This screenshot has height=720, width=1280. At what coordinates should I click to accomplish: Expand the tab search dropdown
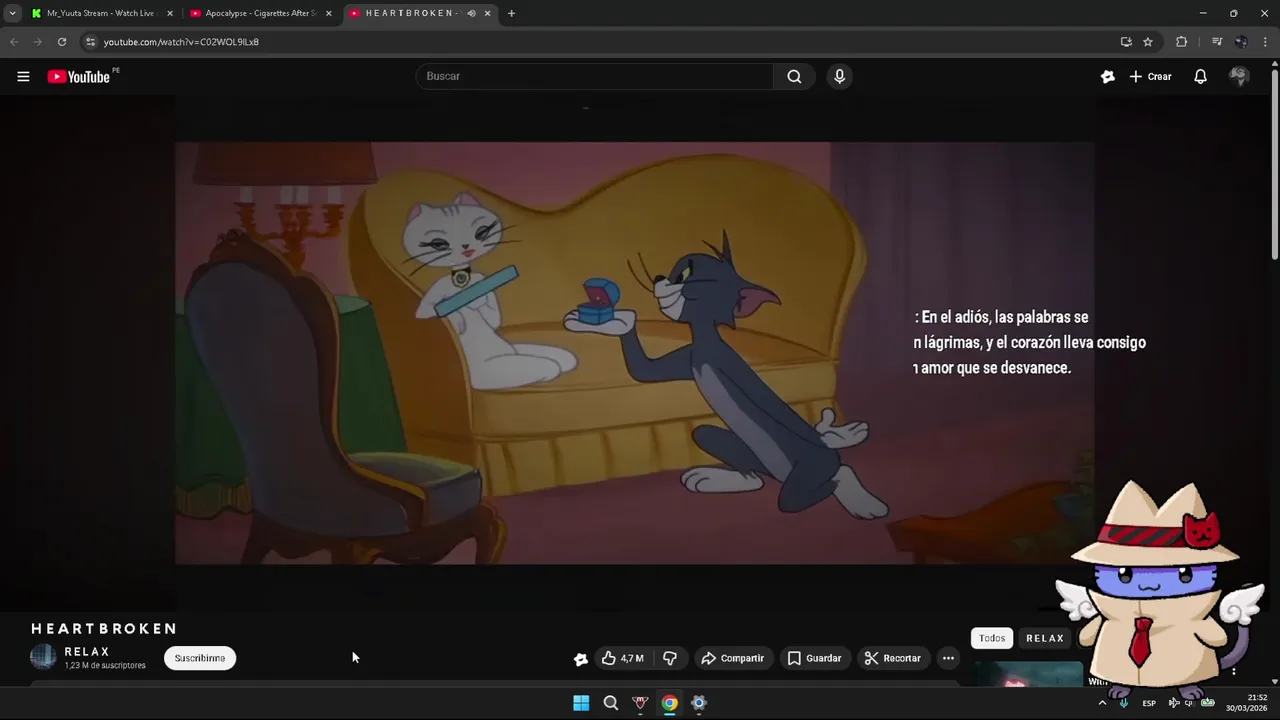tap(12, 13)
